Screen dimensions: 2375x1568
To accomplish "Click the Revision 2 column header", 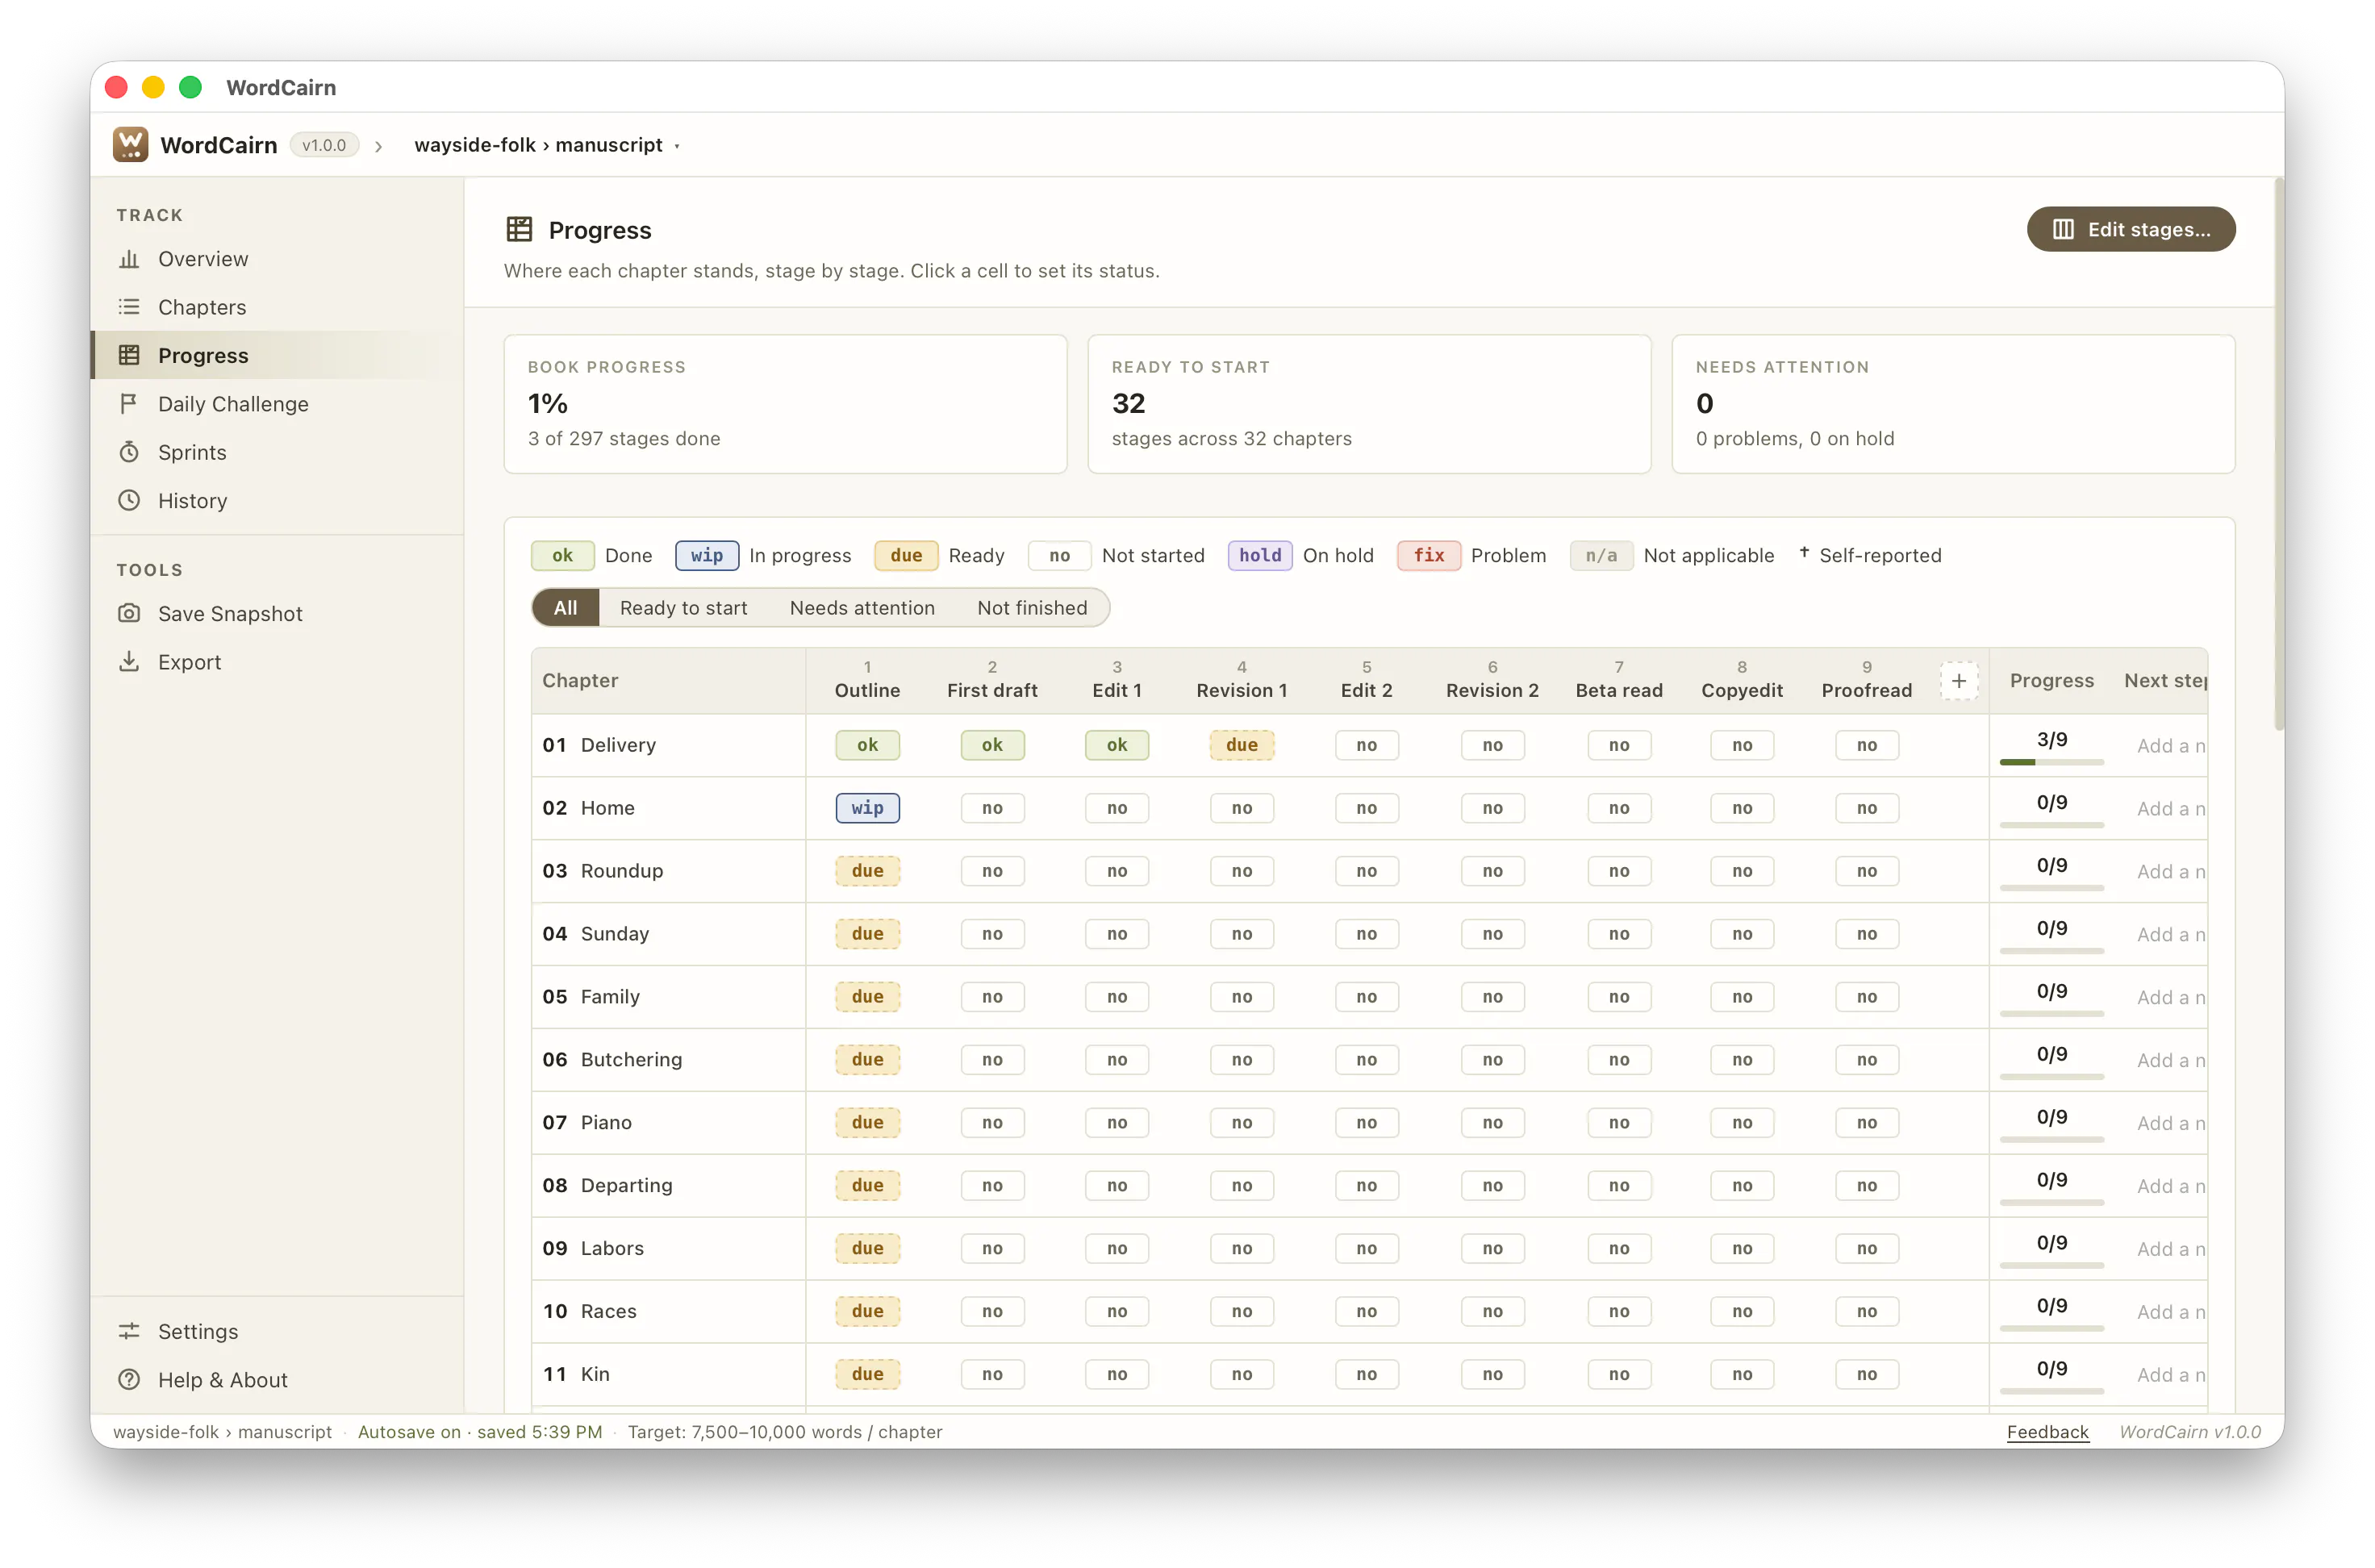I will pos(1492,681).
